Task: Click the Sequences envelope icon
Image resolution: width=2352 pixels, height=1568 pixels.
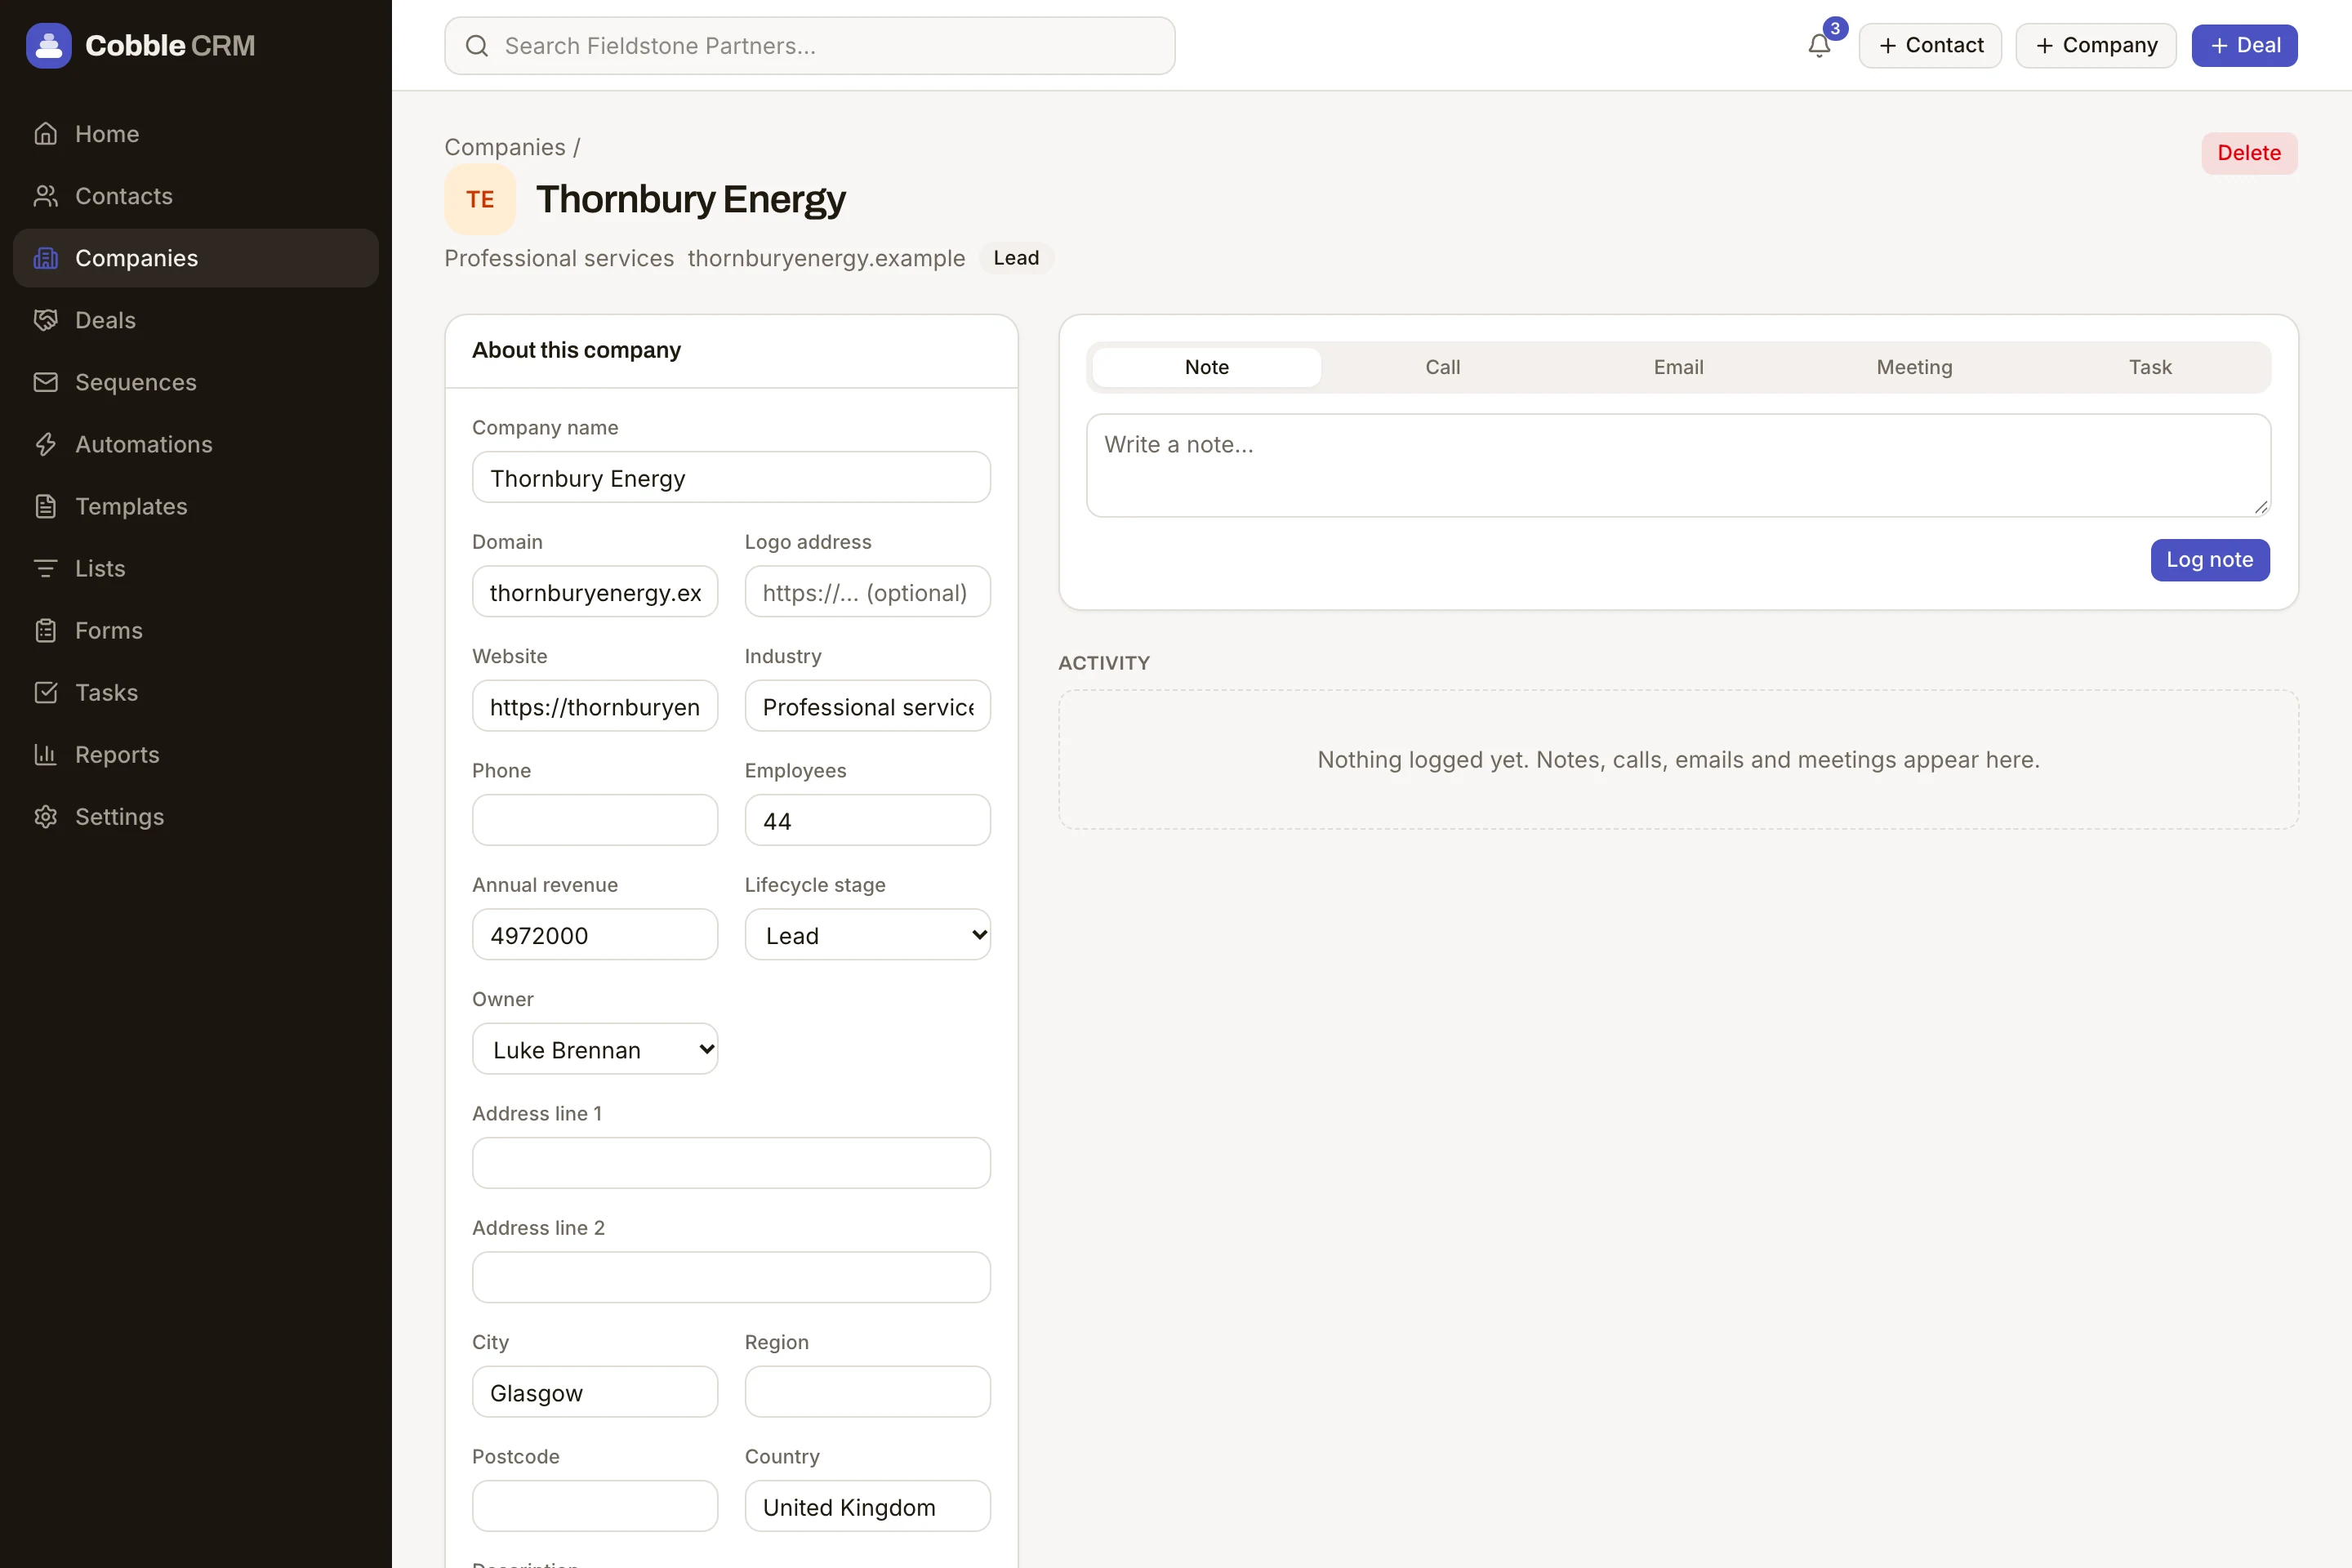Action: 46,382
